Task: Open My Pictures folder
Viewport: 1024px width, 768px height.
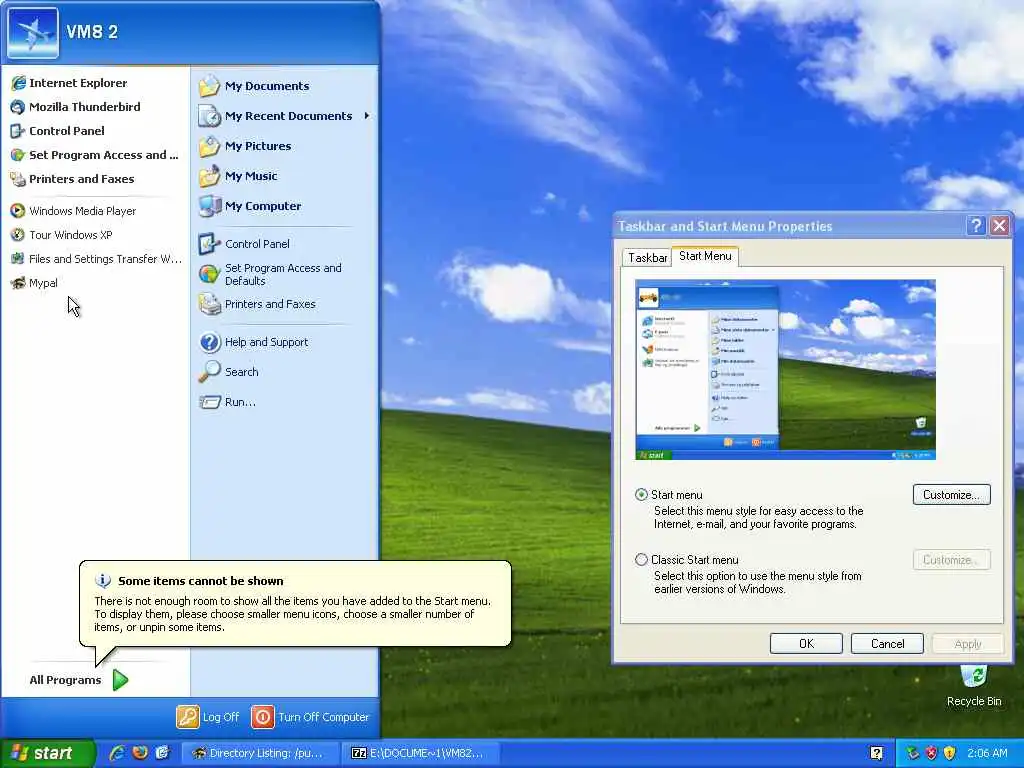Action: click(x=245, y=146)
